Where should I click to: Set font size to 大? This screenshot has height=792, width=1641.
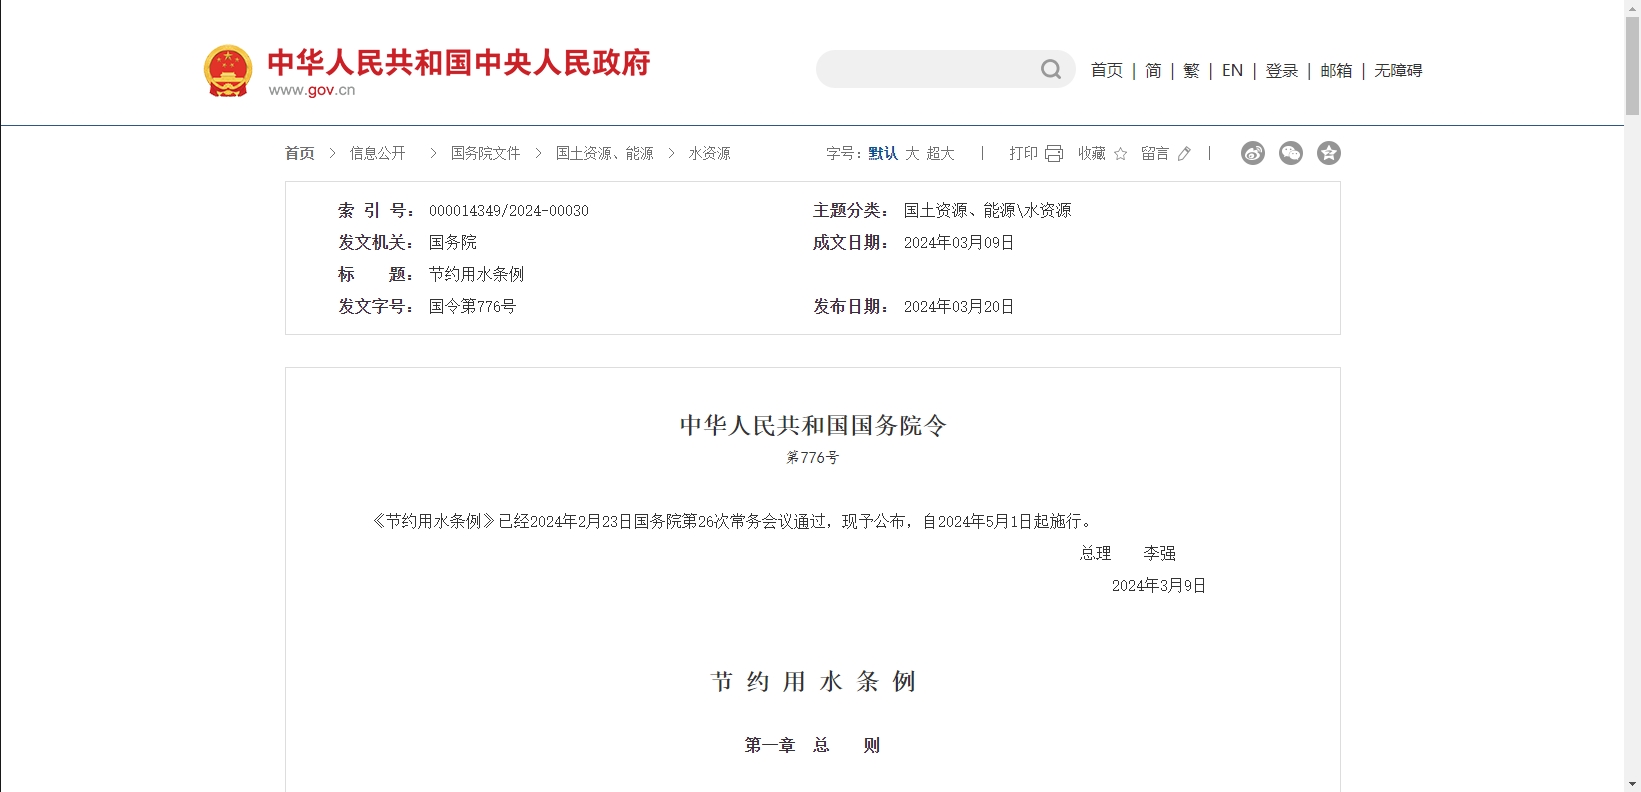912,153
